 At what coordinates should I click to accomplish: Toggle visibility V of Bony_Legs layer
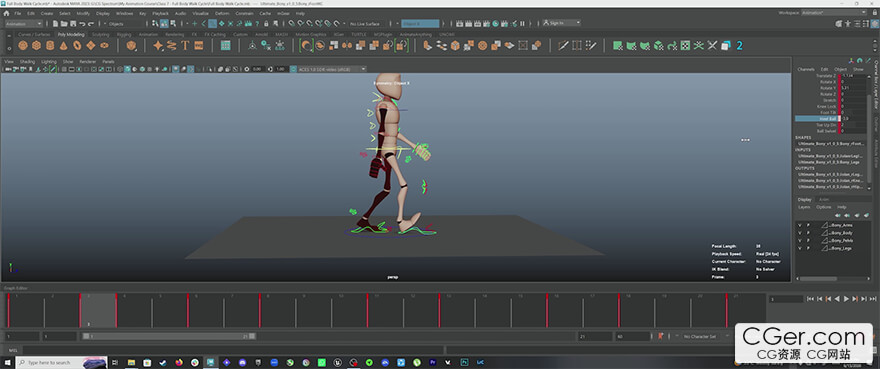coord(800,248)
